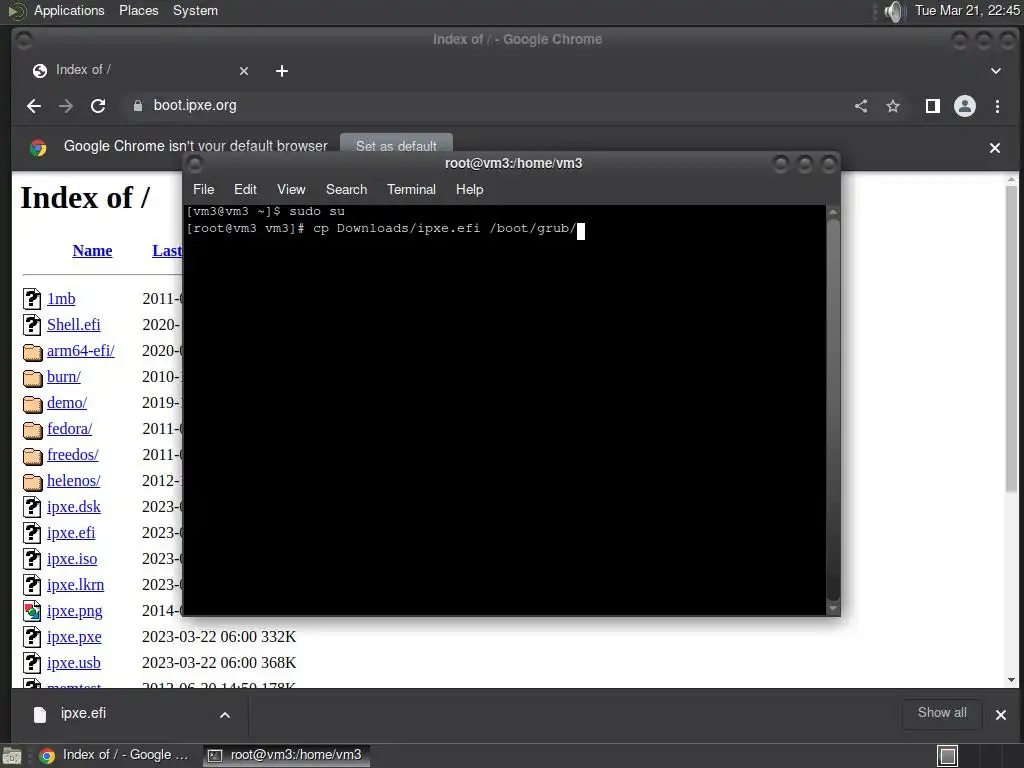Open the System menu

click(195, 10)
